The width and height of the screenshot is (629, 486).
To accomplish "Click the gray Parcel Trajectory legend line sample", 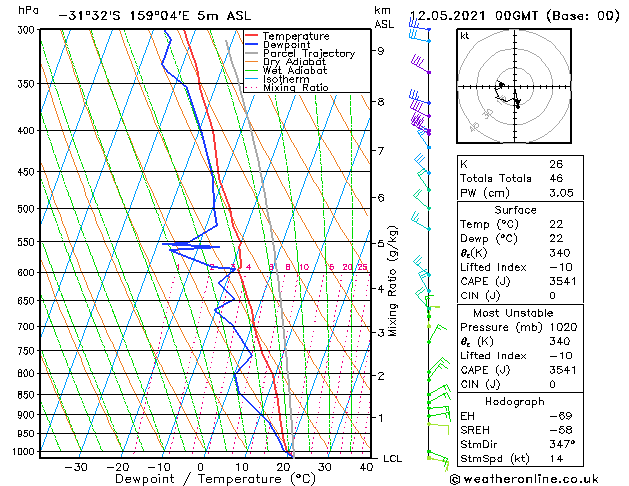I will (x=252, y=53).
